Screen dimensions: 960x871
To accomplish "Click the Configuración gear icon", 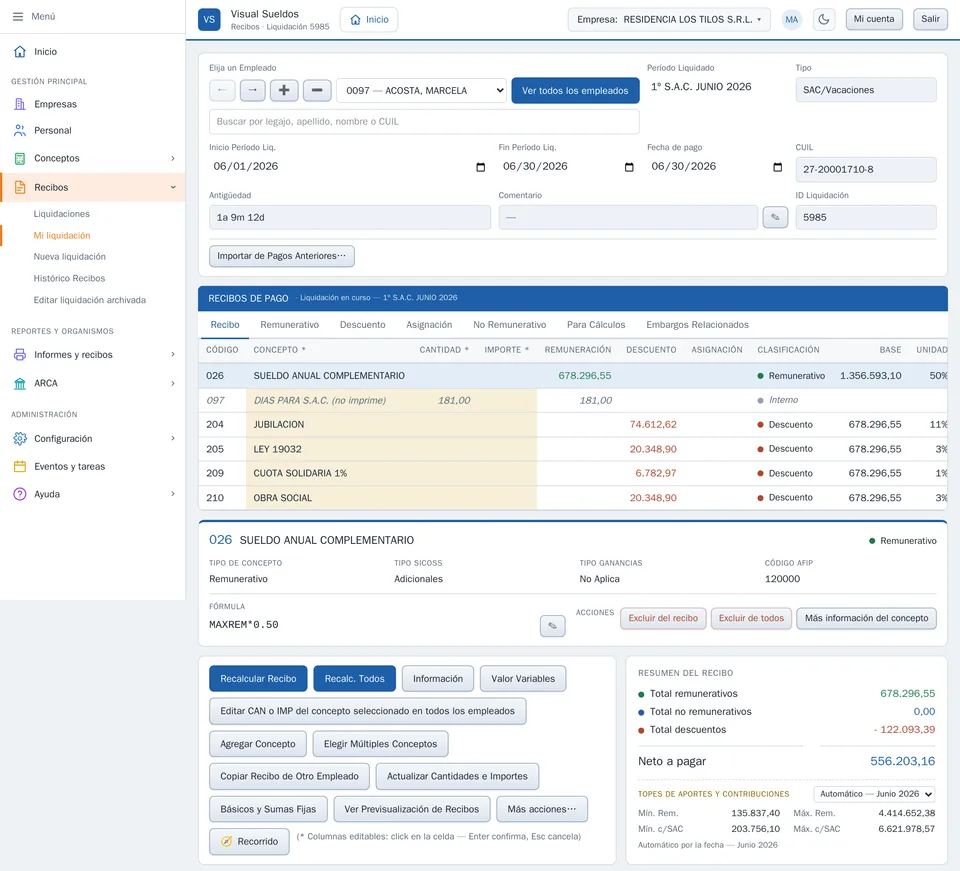I will point(20,438).
